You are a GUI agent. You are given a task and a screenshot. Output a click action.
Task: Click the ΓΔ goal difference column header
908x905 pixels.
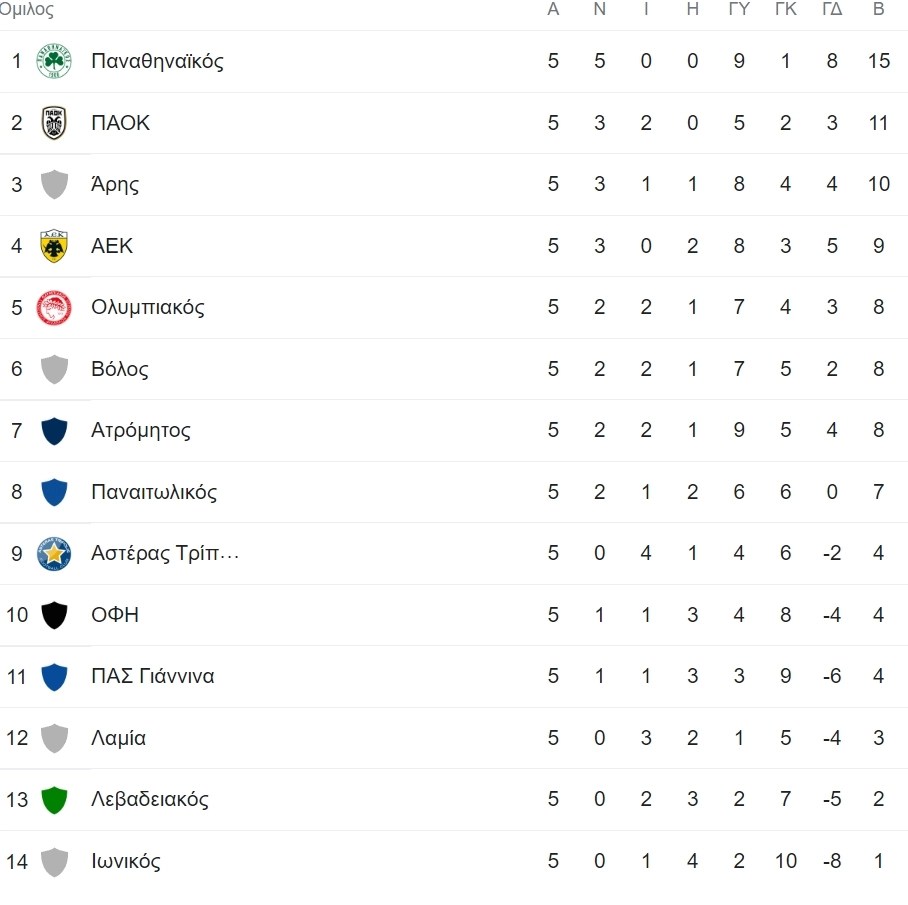[x=832, y=9]
